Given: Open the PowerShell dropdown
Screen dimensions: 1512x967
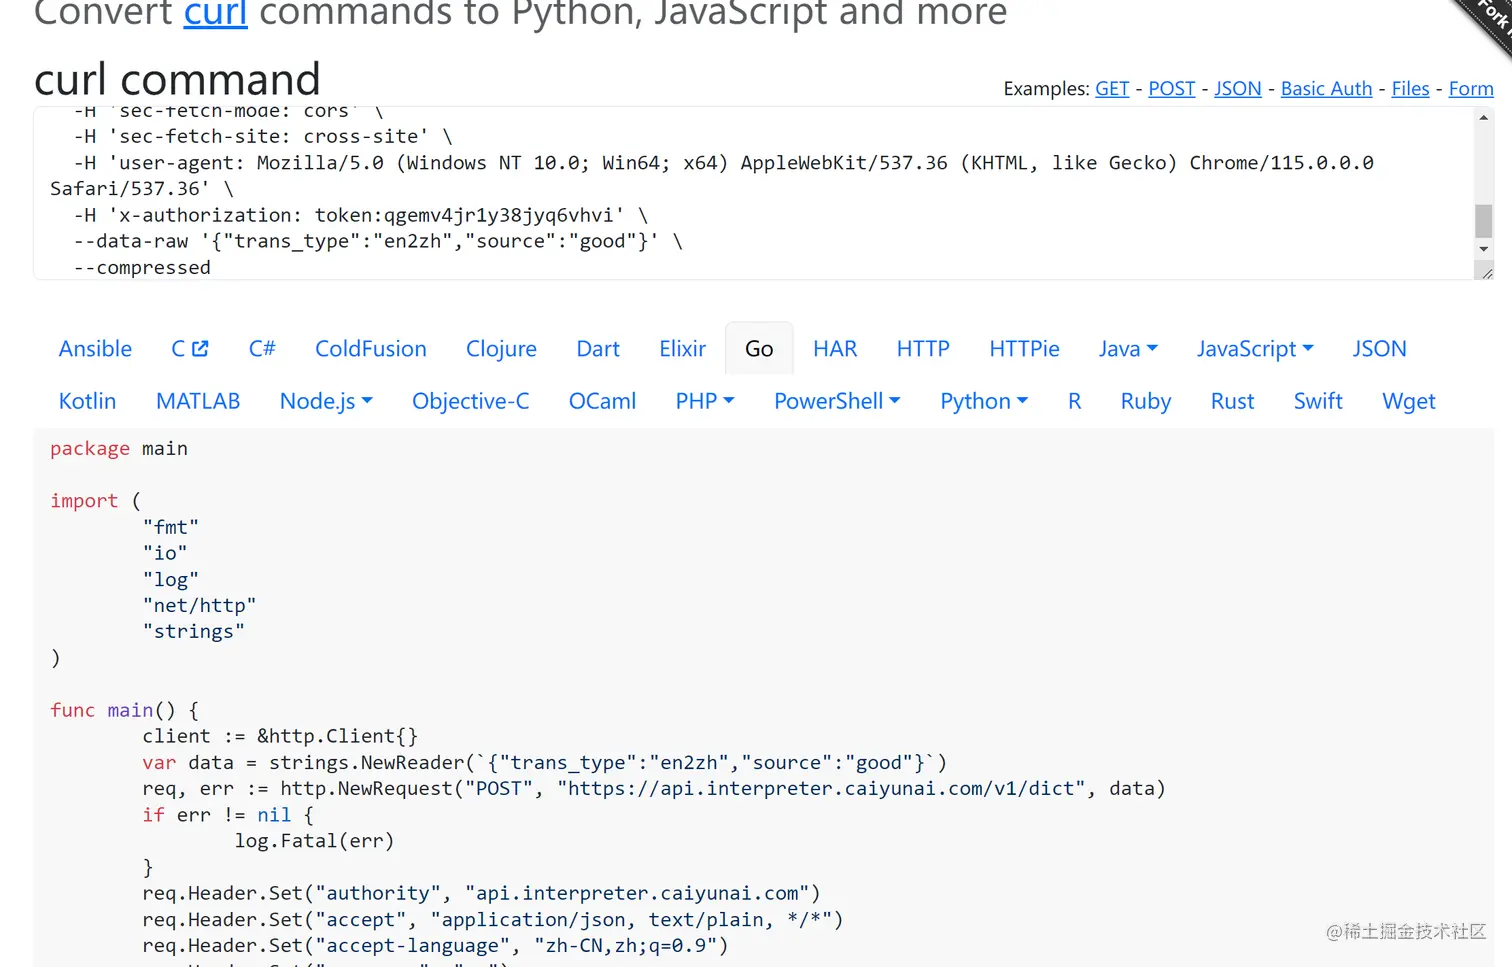Looking at the screenshot, I should coord(837,401).
